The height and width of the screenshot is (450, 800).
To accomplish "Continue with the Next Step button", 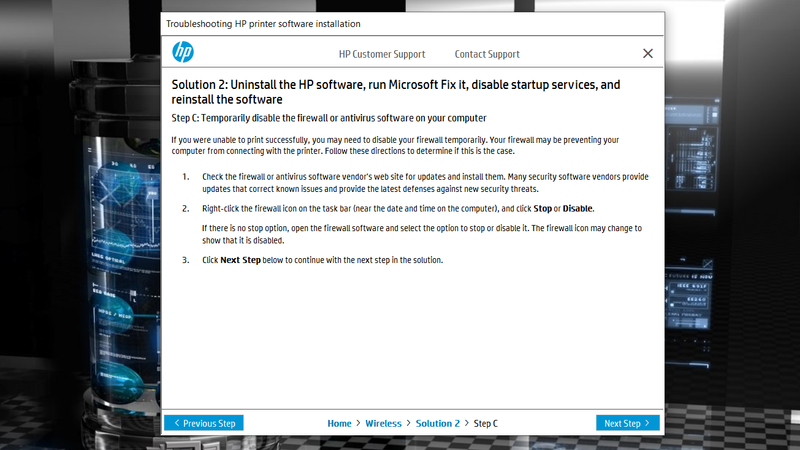I will tap(628, 423).
